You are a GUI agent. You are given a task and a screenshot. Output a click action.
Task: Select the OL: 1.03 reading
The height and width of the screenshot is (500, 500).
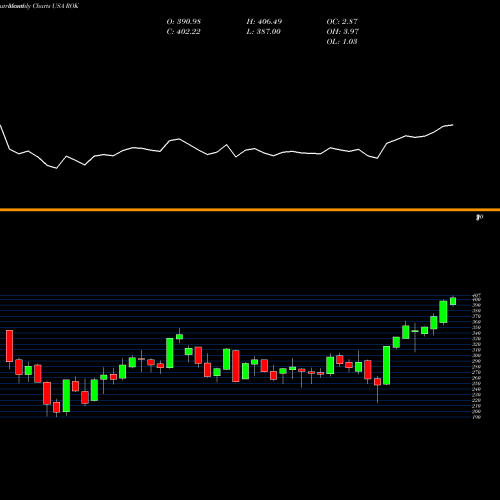(x=342, y=42)
